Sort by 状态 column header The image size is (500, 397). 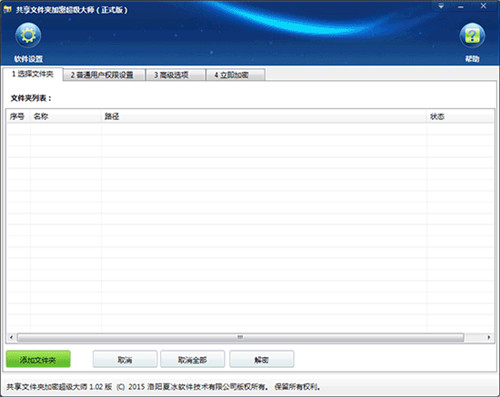pyautogui.click(x=460, y=116)
